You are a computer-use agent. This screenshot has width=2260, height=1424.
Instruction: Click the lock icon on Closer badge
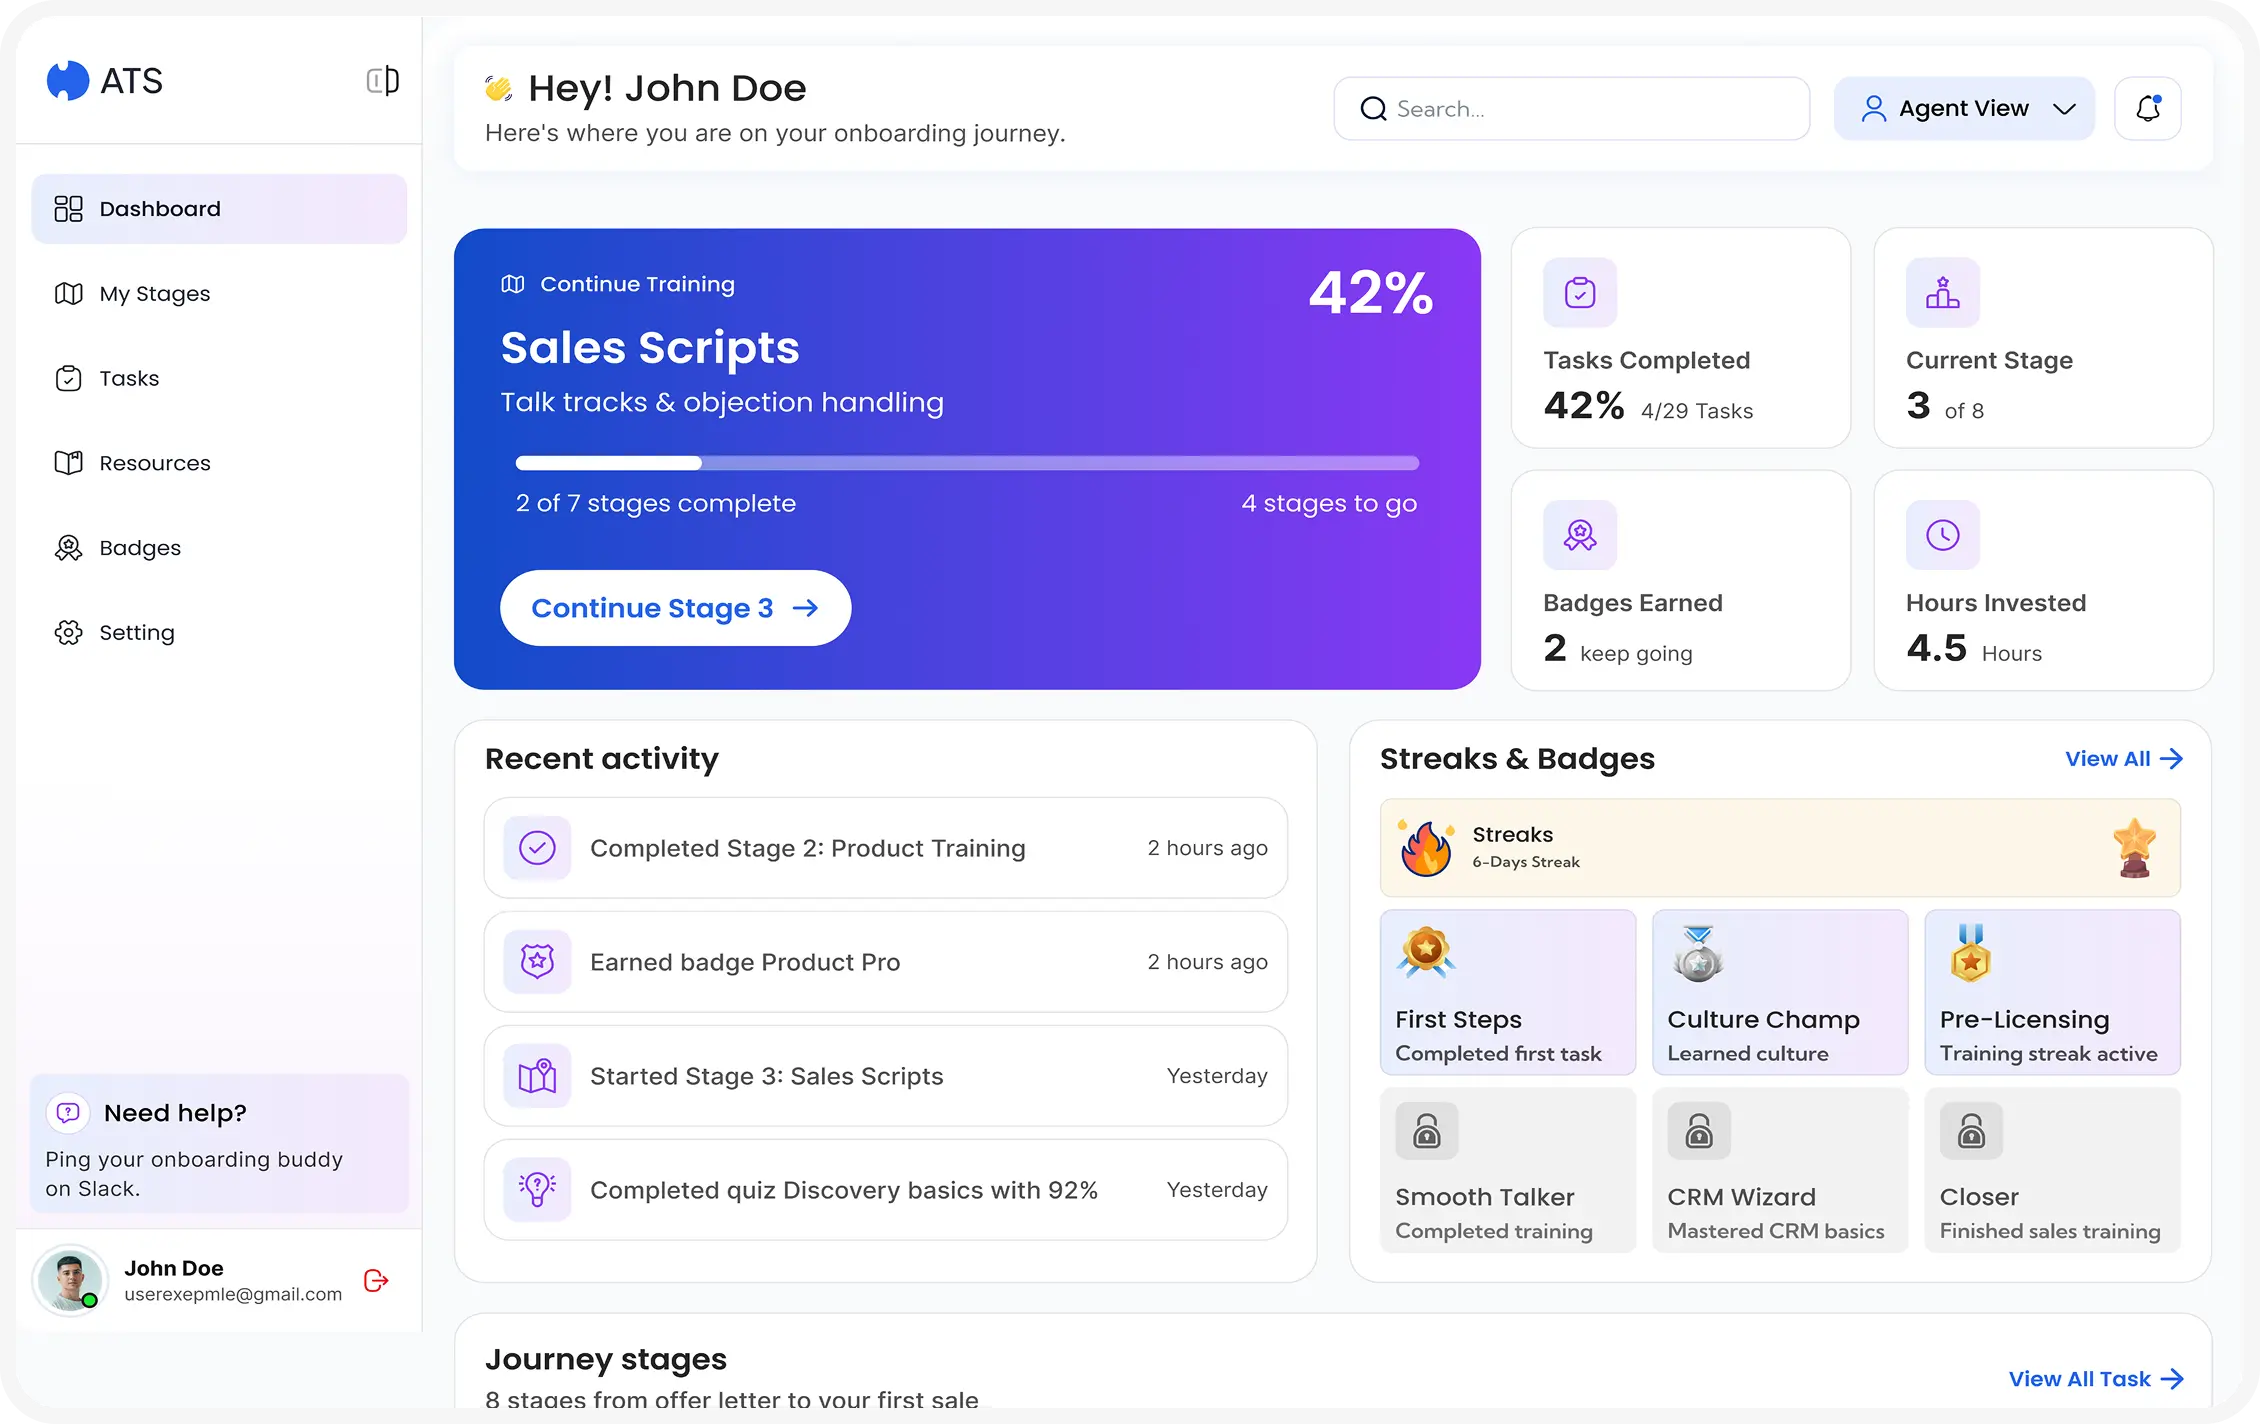[x=1971, y=1131]
